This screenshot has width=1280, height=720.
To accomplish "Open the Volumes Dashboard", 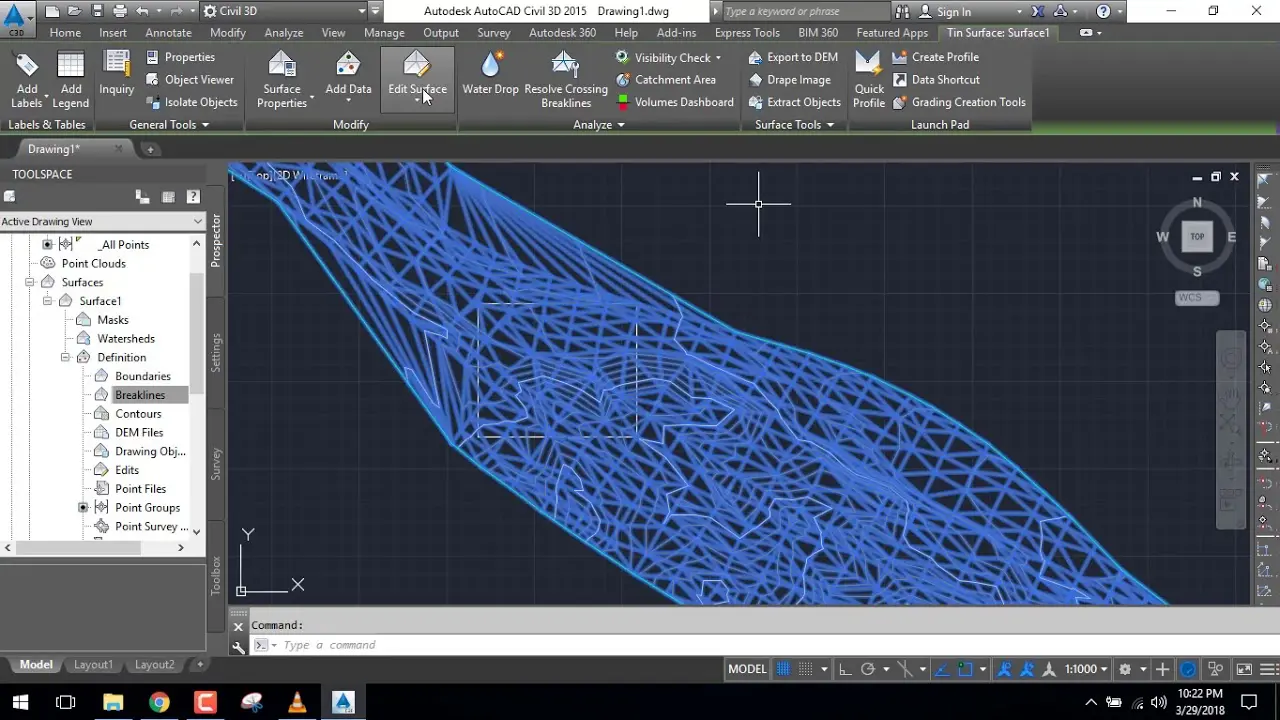I will [x=674, y=102].
